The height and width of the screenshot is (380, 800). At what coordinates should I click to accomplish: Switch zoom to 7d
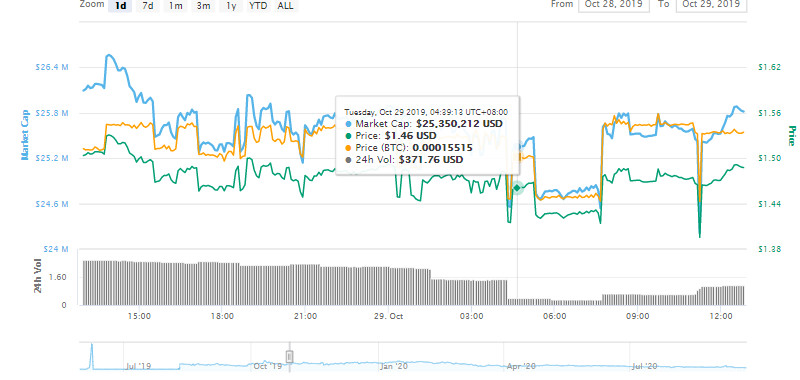(x=148, y=6)
